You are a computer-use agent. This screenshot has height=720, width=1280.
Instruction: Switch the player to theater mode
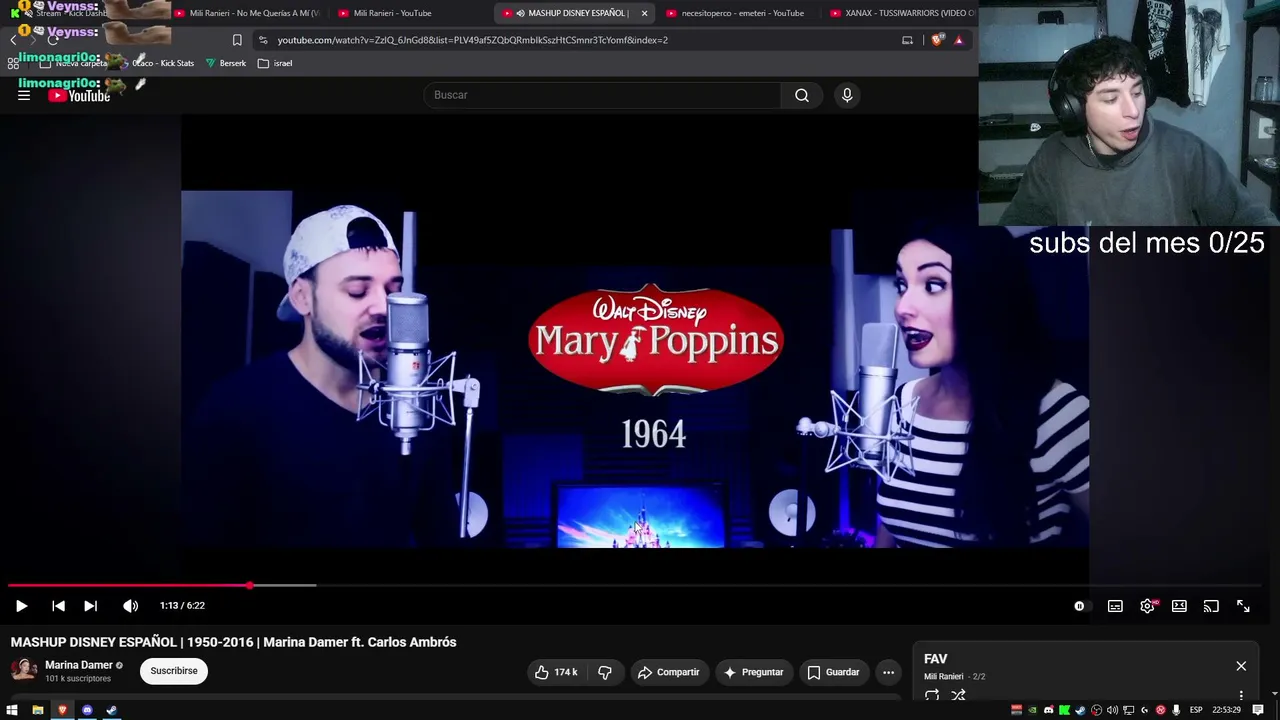point(1179,606)
